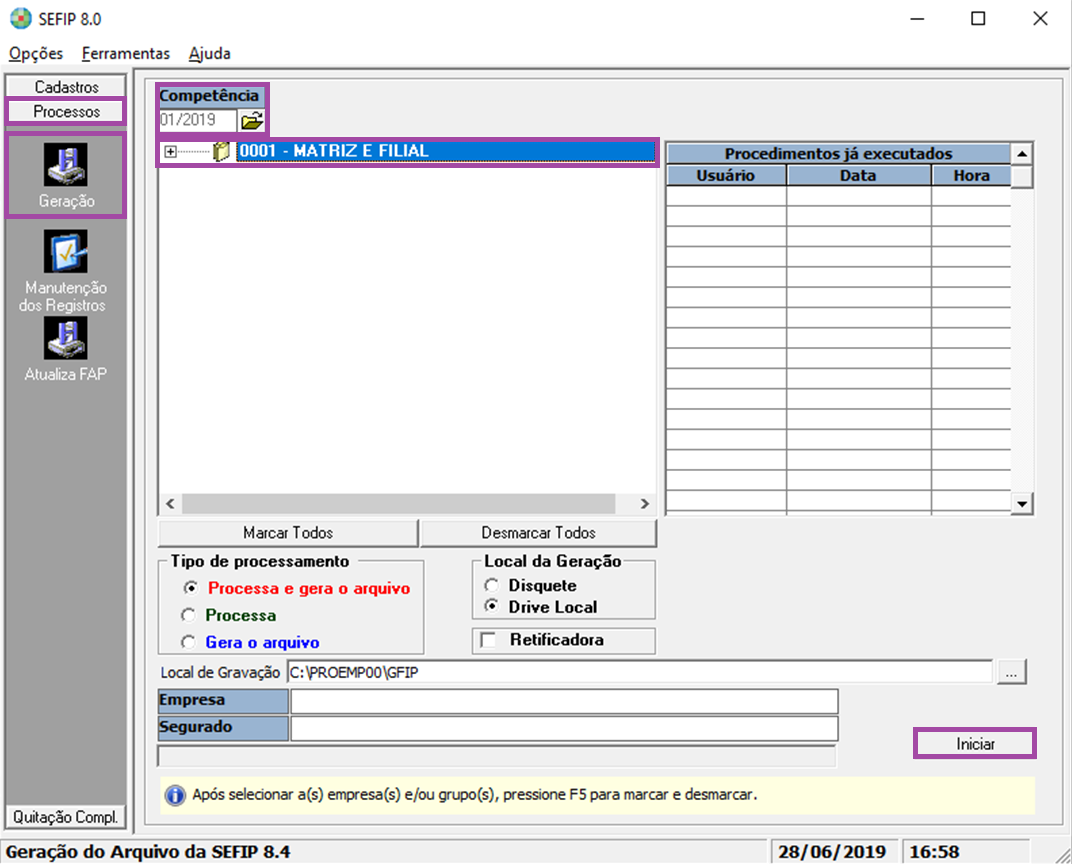Click the Segurado field
This screenshot has width=1072, height=864.
point(564,729)
